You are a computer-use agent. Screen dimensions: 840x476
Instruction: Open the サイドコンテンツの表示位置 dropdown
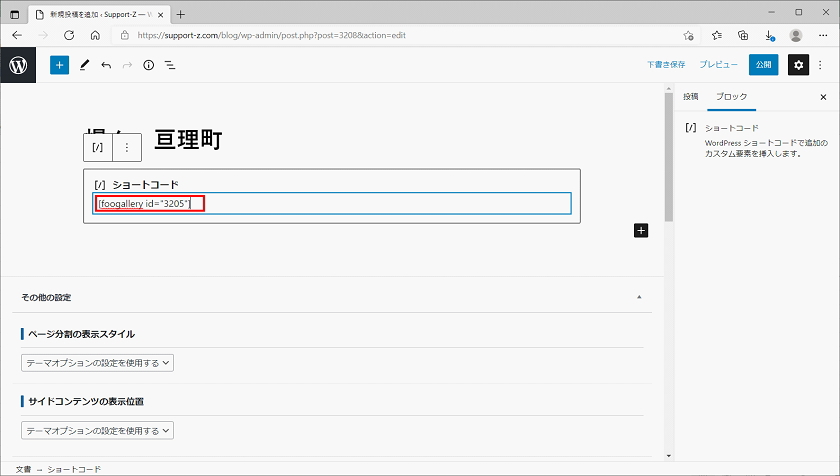coord(97,431)
